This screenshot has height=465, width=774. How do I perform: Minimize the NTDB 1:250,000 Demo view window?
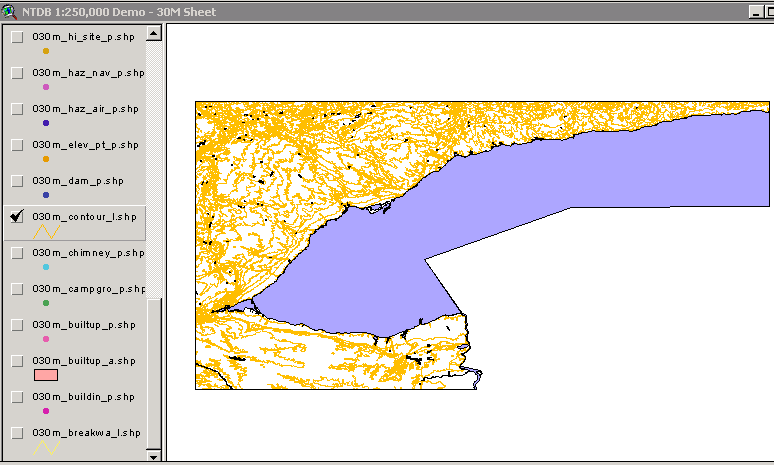756,12
